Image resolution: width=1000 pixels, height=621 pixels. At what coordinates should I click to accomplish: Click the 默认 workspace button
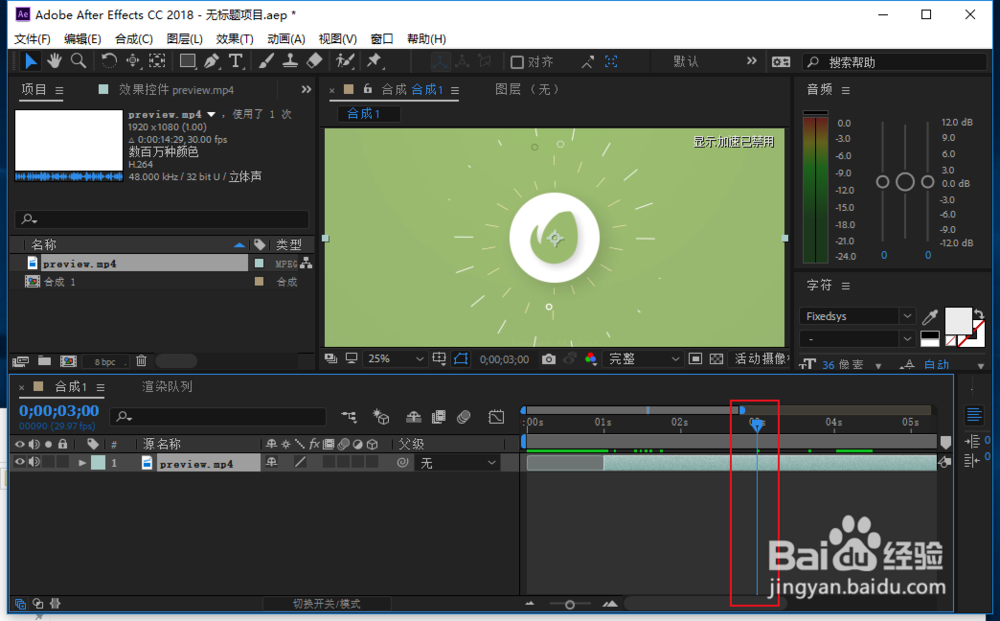686,62
